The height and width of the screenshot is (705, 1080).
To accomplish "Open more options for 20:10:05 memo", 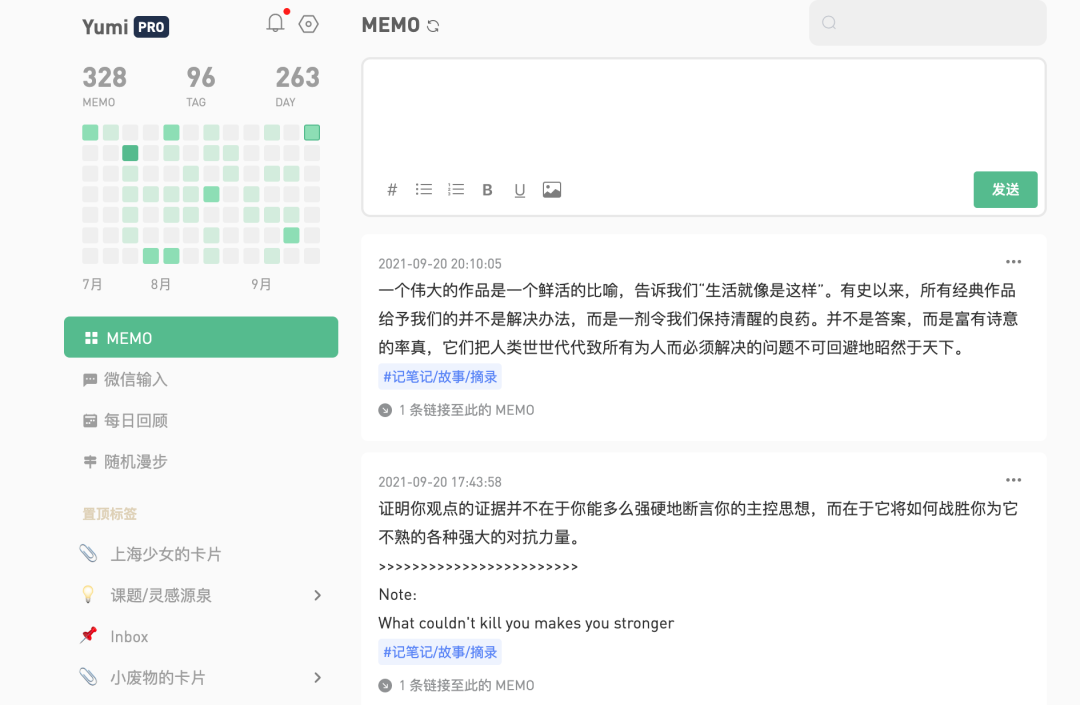I will pos(1013,262).
